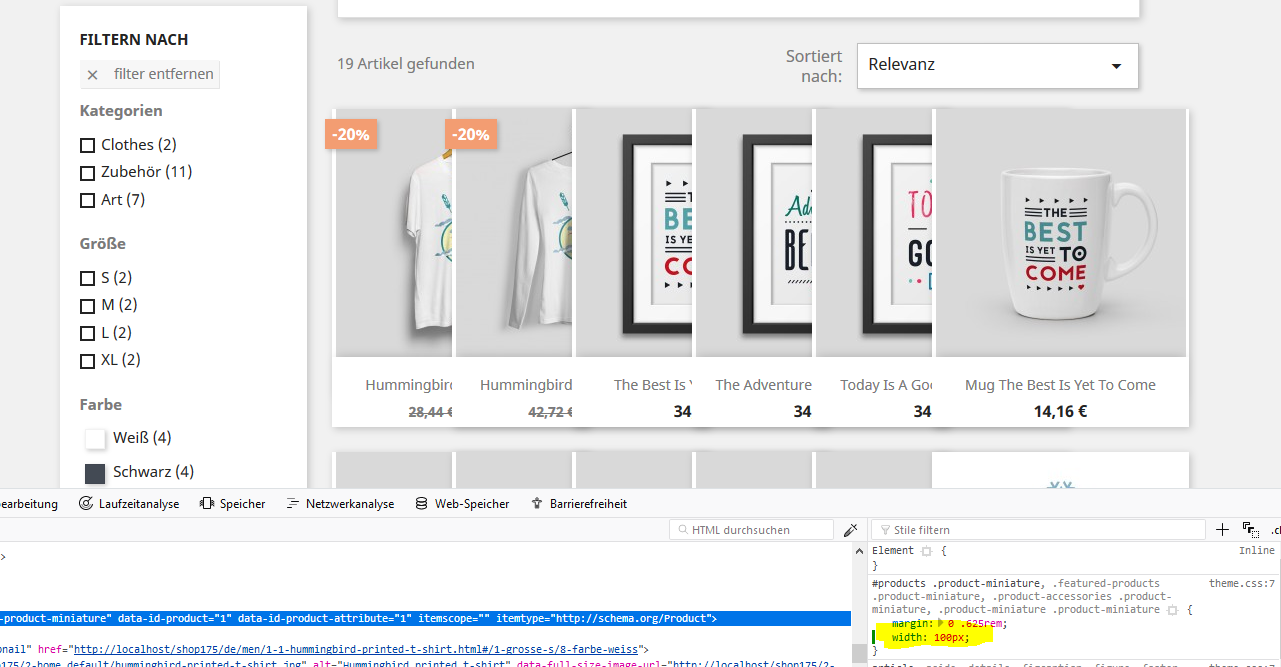The image size is (1281, 667).
Task: Select the size L (2) checkbox
Action: pos(87,333)
